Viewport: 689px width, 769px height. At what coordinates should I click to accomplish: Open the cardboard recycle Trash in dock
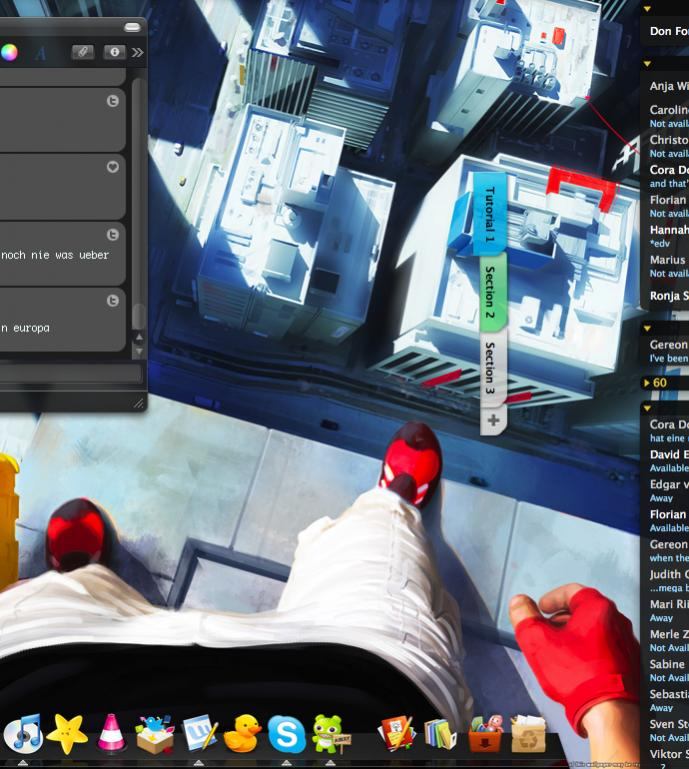[529, 734]
